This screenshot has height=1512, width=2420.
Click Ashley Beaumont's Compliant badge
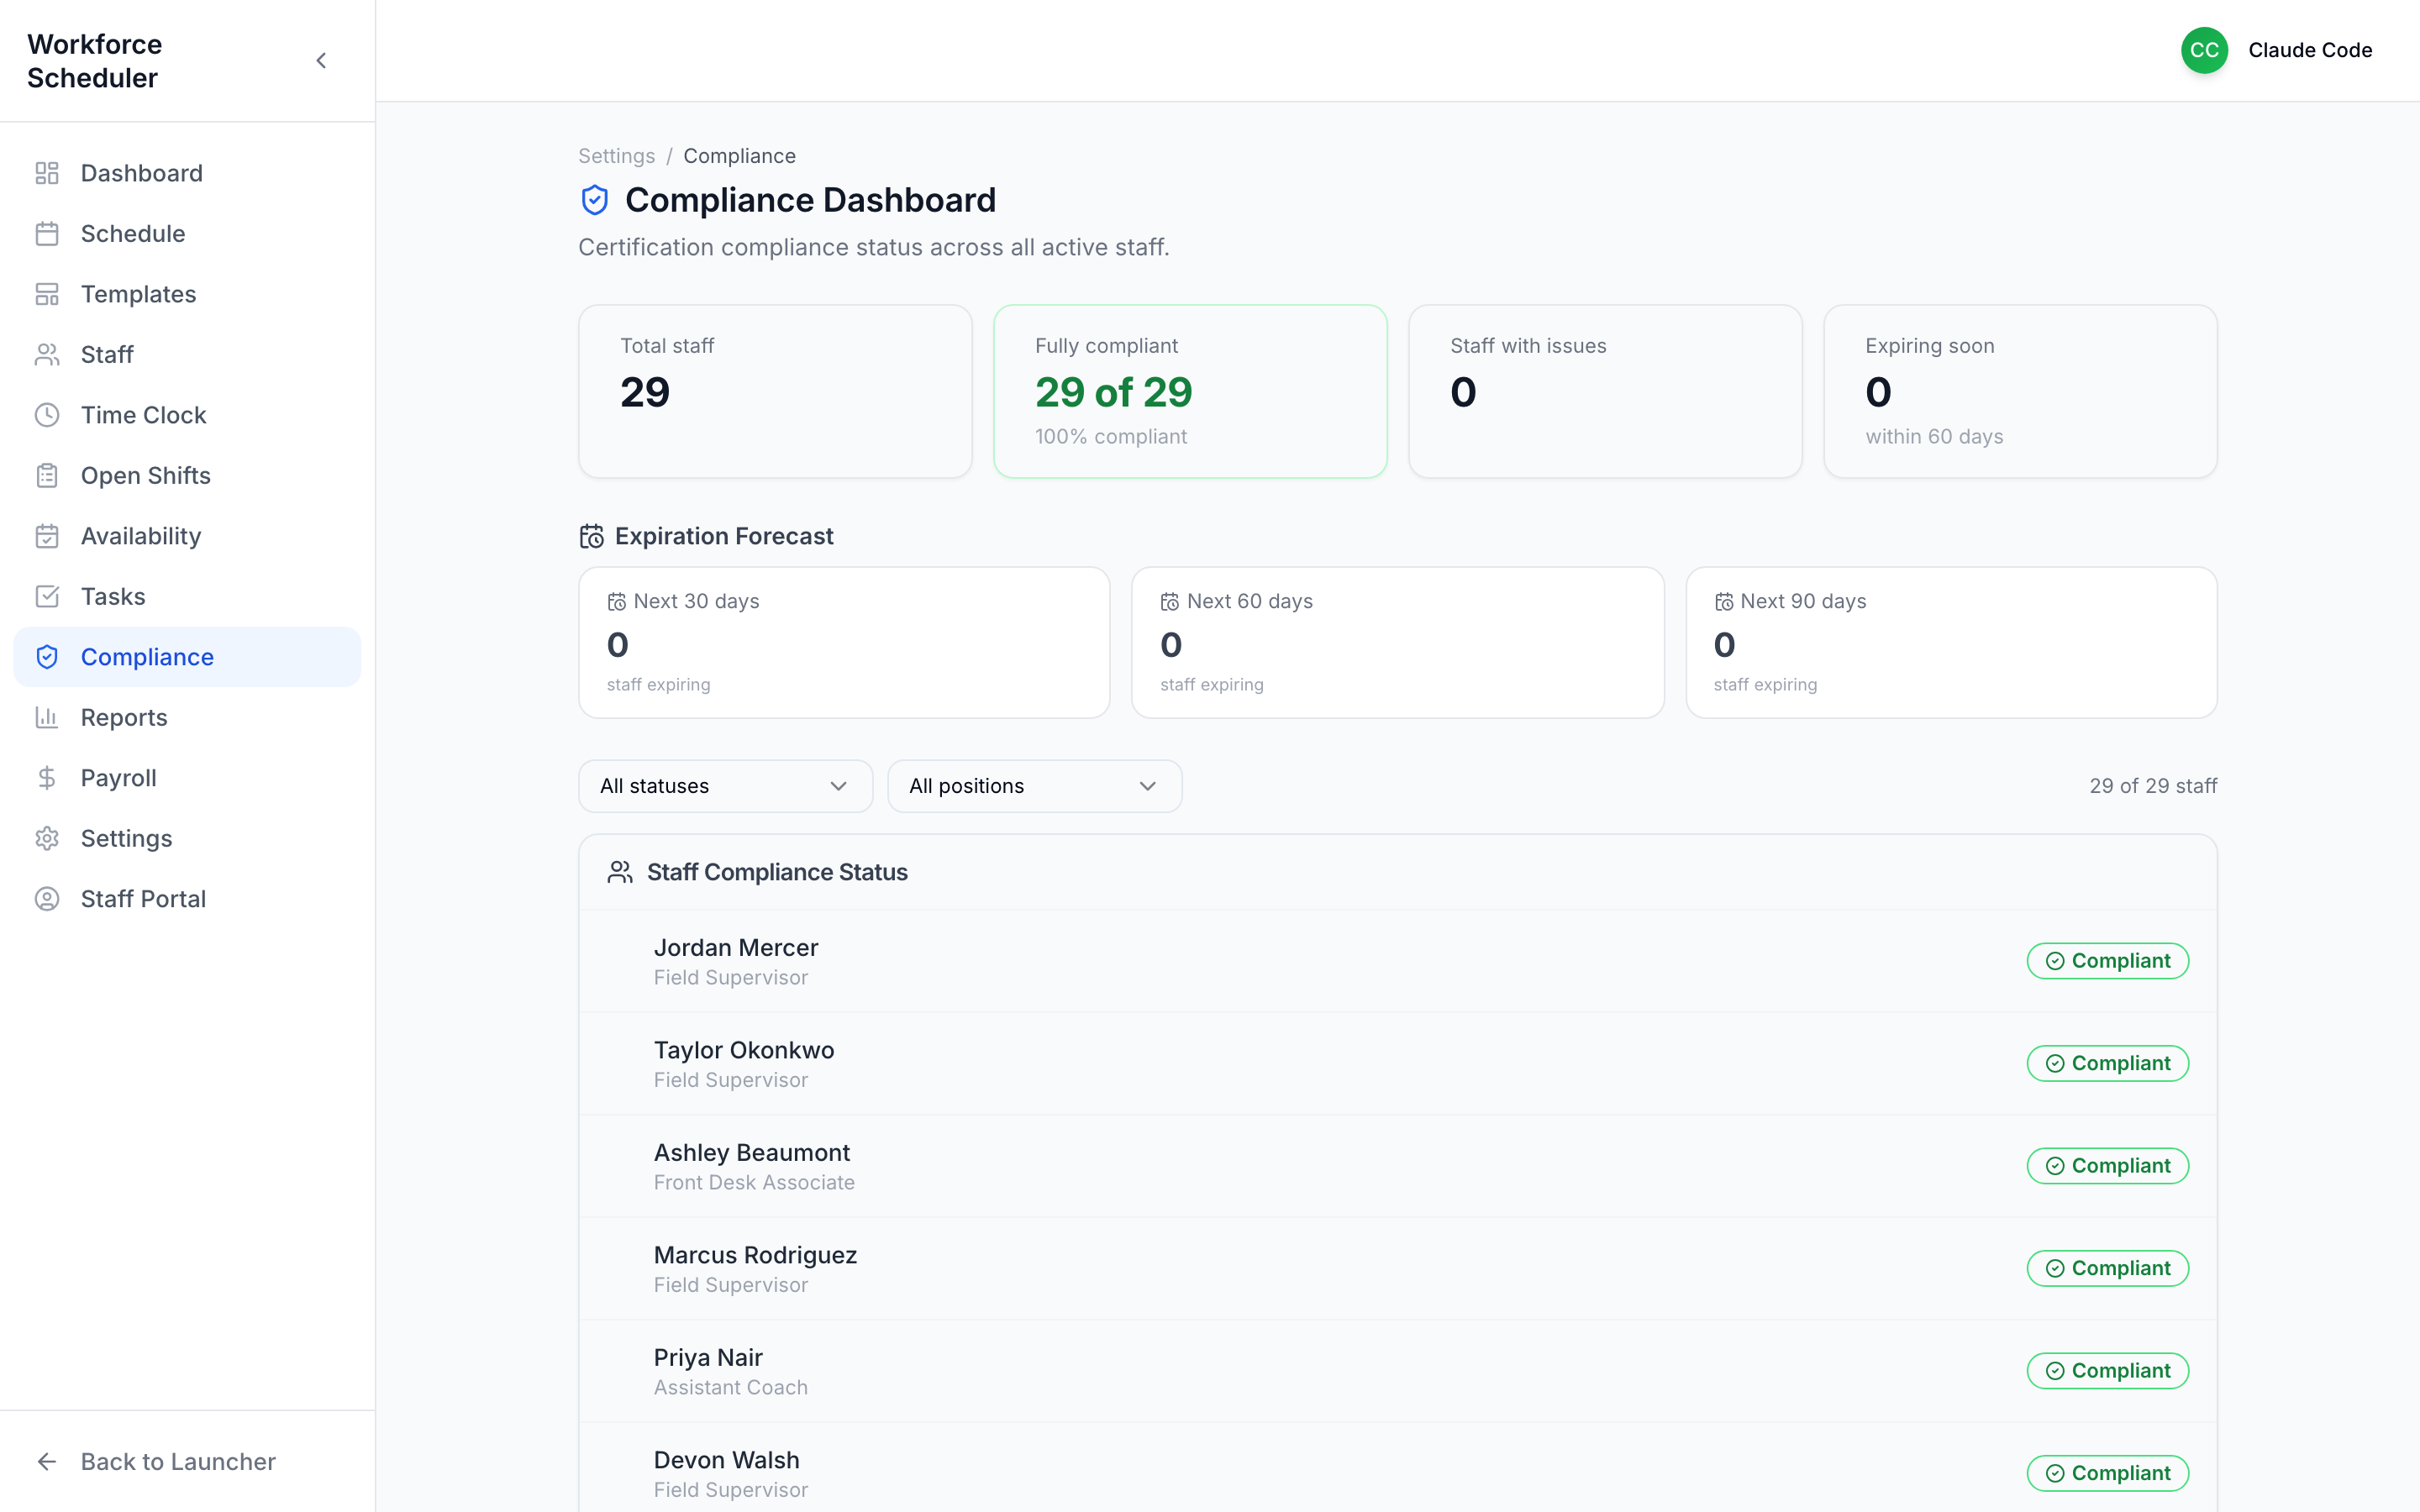point(2107,1166)
